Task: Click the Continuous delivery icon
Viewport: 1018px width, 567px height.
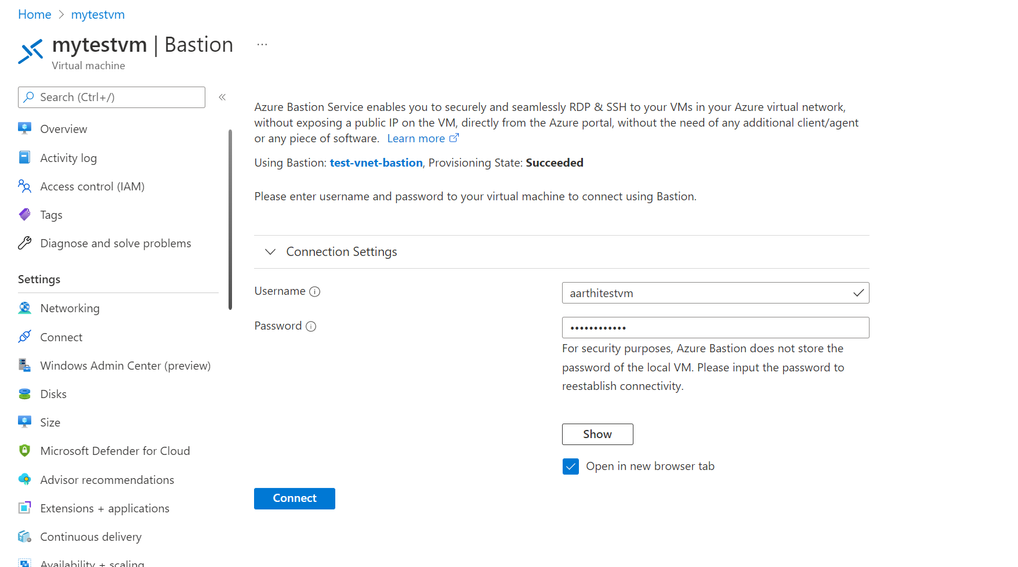Action: [25, 536]
